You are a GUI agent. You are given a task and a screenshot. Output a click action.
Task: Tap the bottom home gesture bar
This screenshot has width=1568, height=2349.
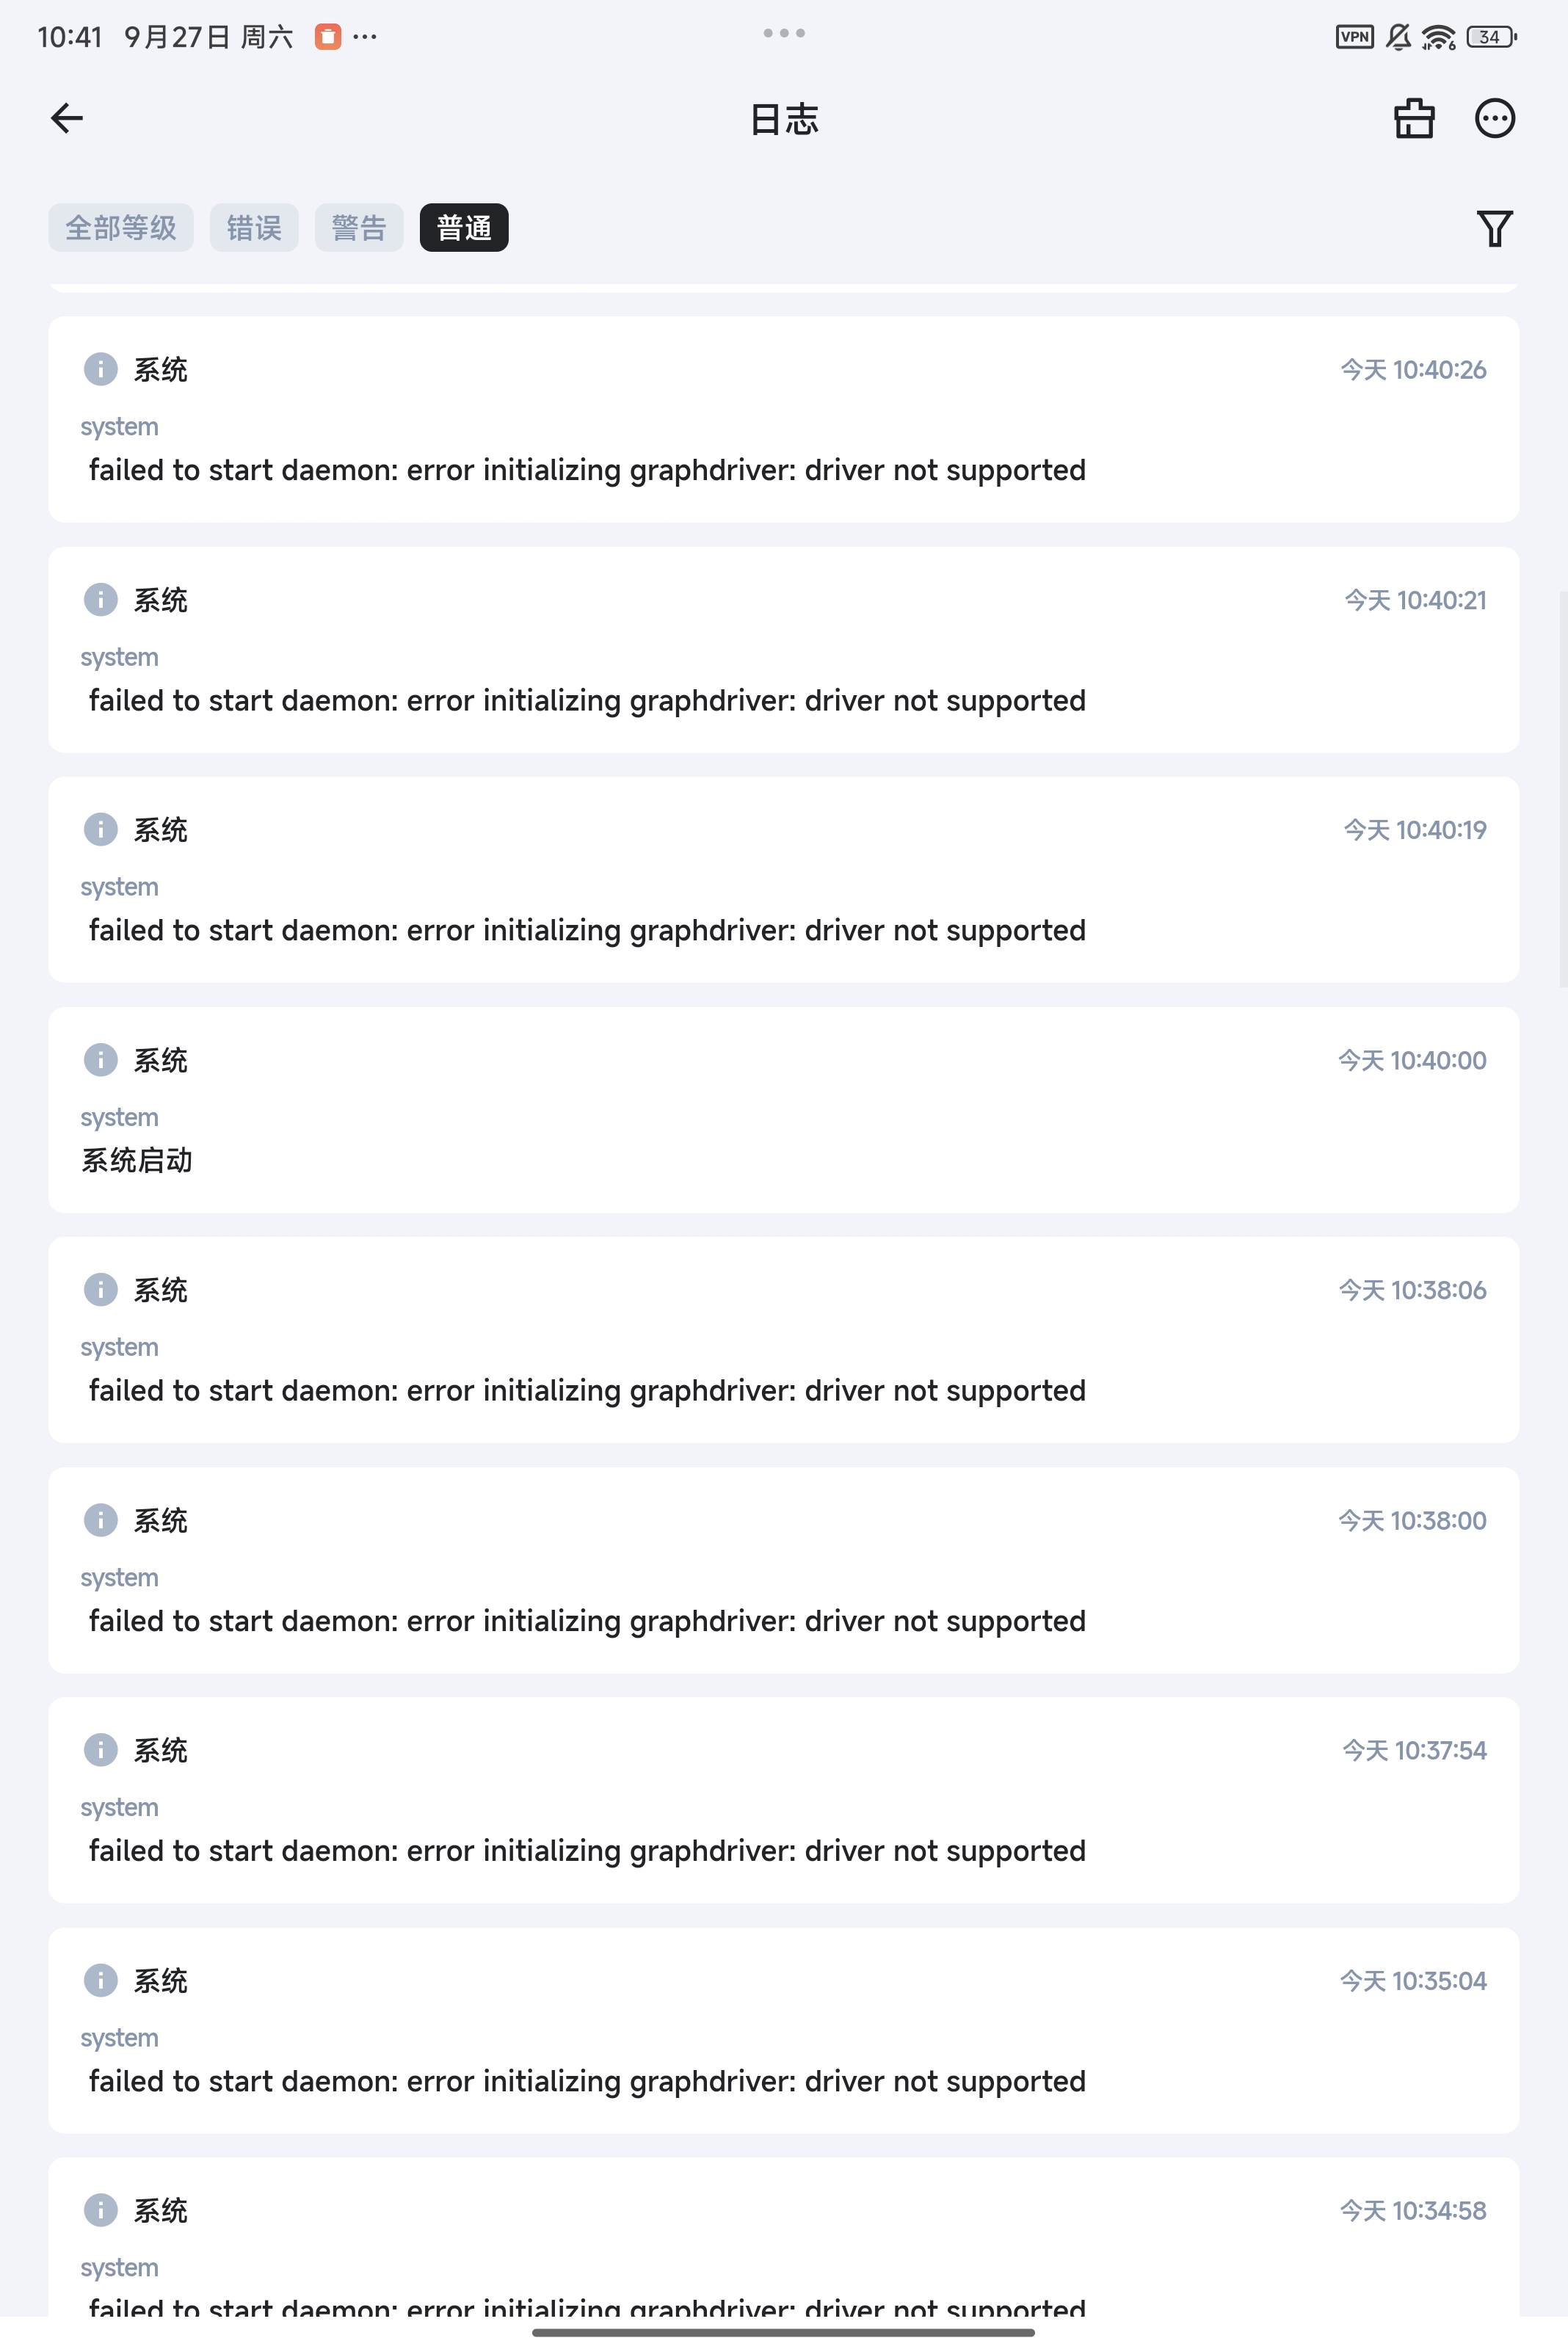783,2333
